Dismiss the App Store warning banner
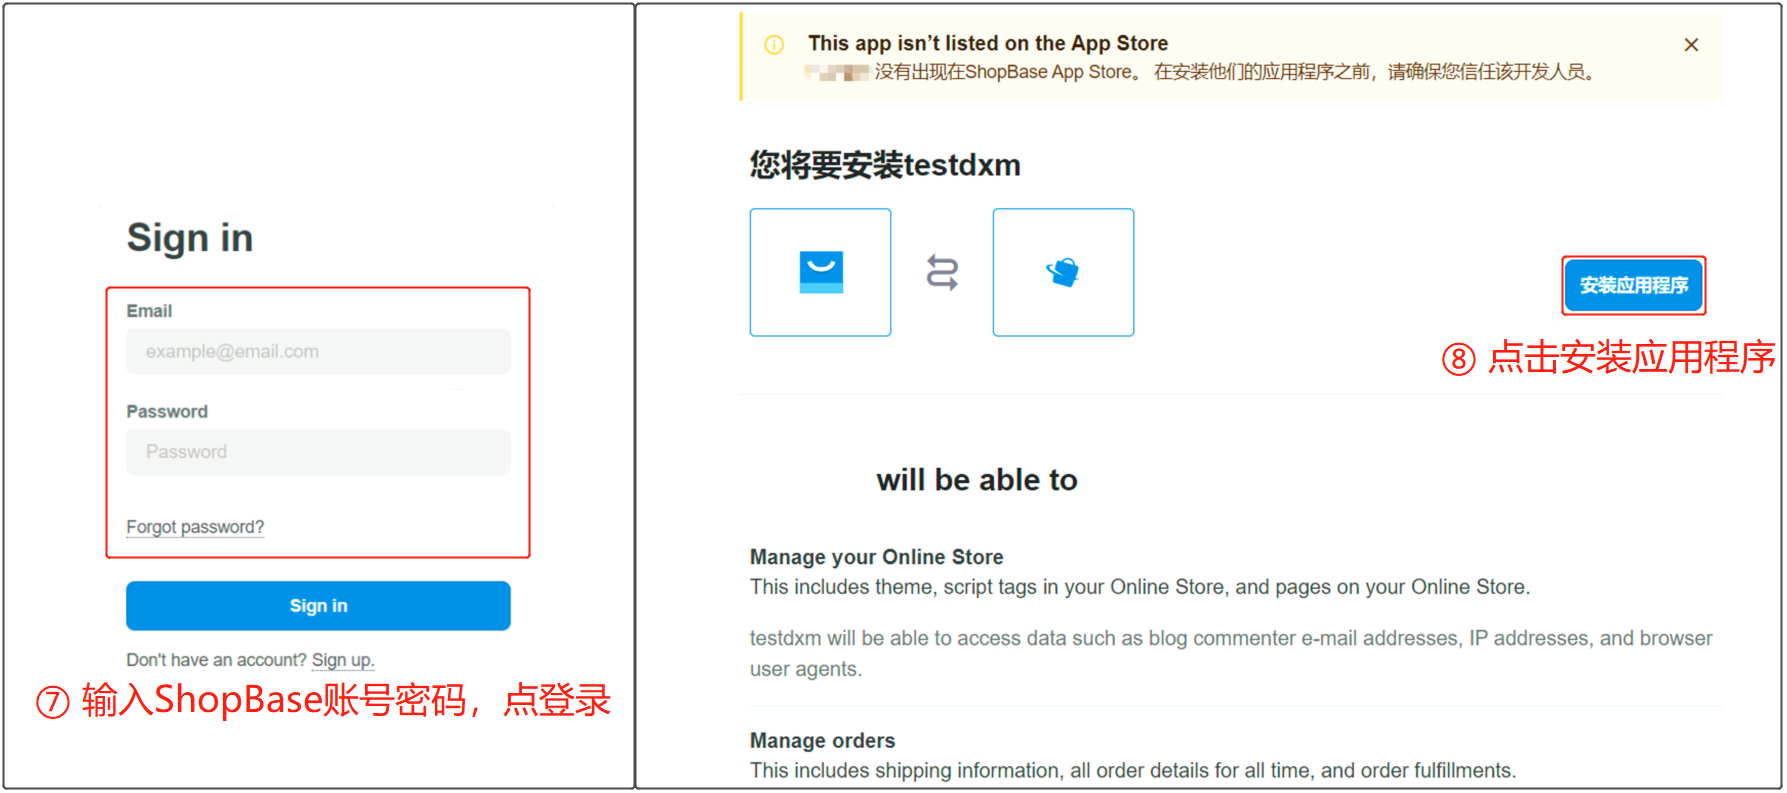 tap(1691, 45)
